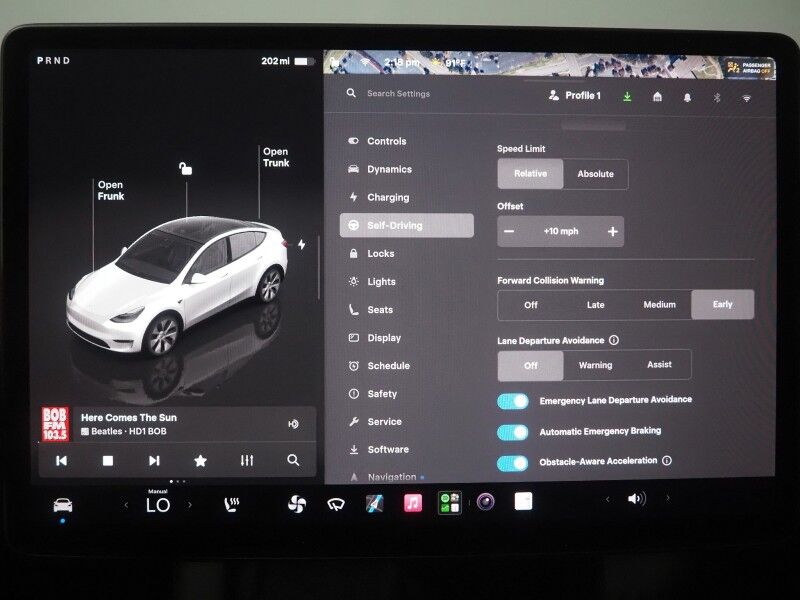The image size is (800, 600).
Task: Toggle Emergency Lane Departure Avoidance switch
Action: point(513,401)
